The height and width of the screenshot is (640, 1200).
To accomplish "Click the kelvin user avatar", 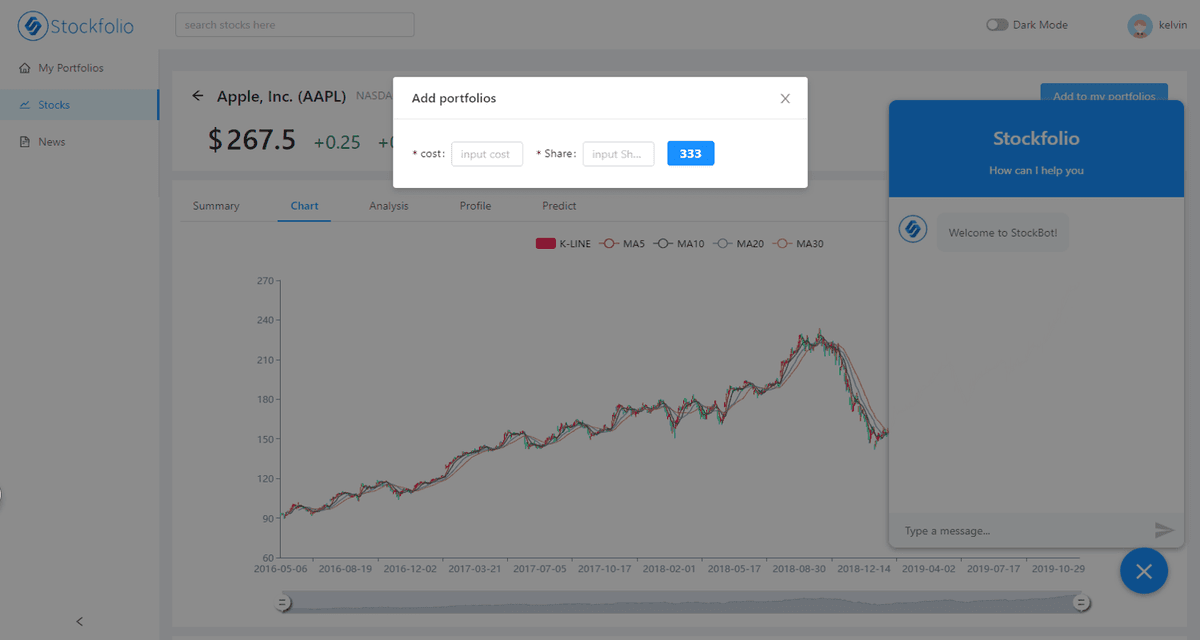I will tap(1139, 26).
